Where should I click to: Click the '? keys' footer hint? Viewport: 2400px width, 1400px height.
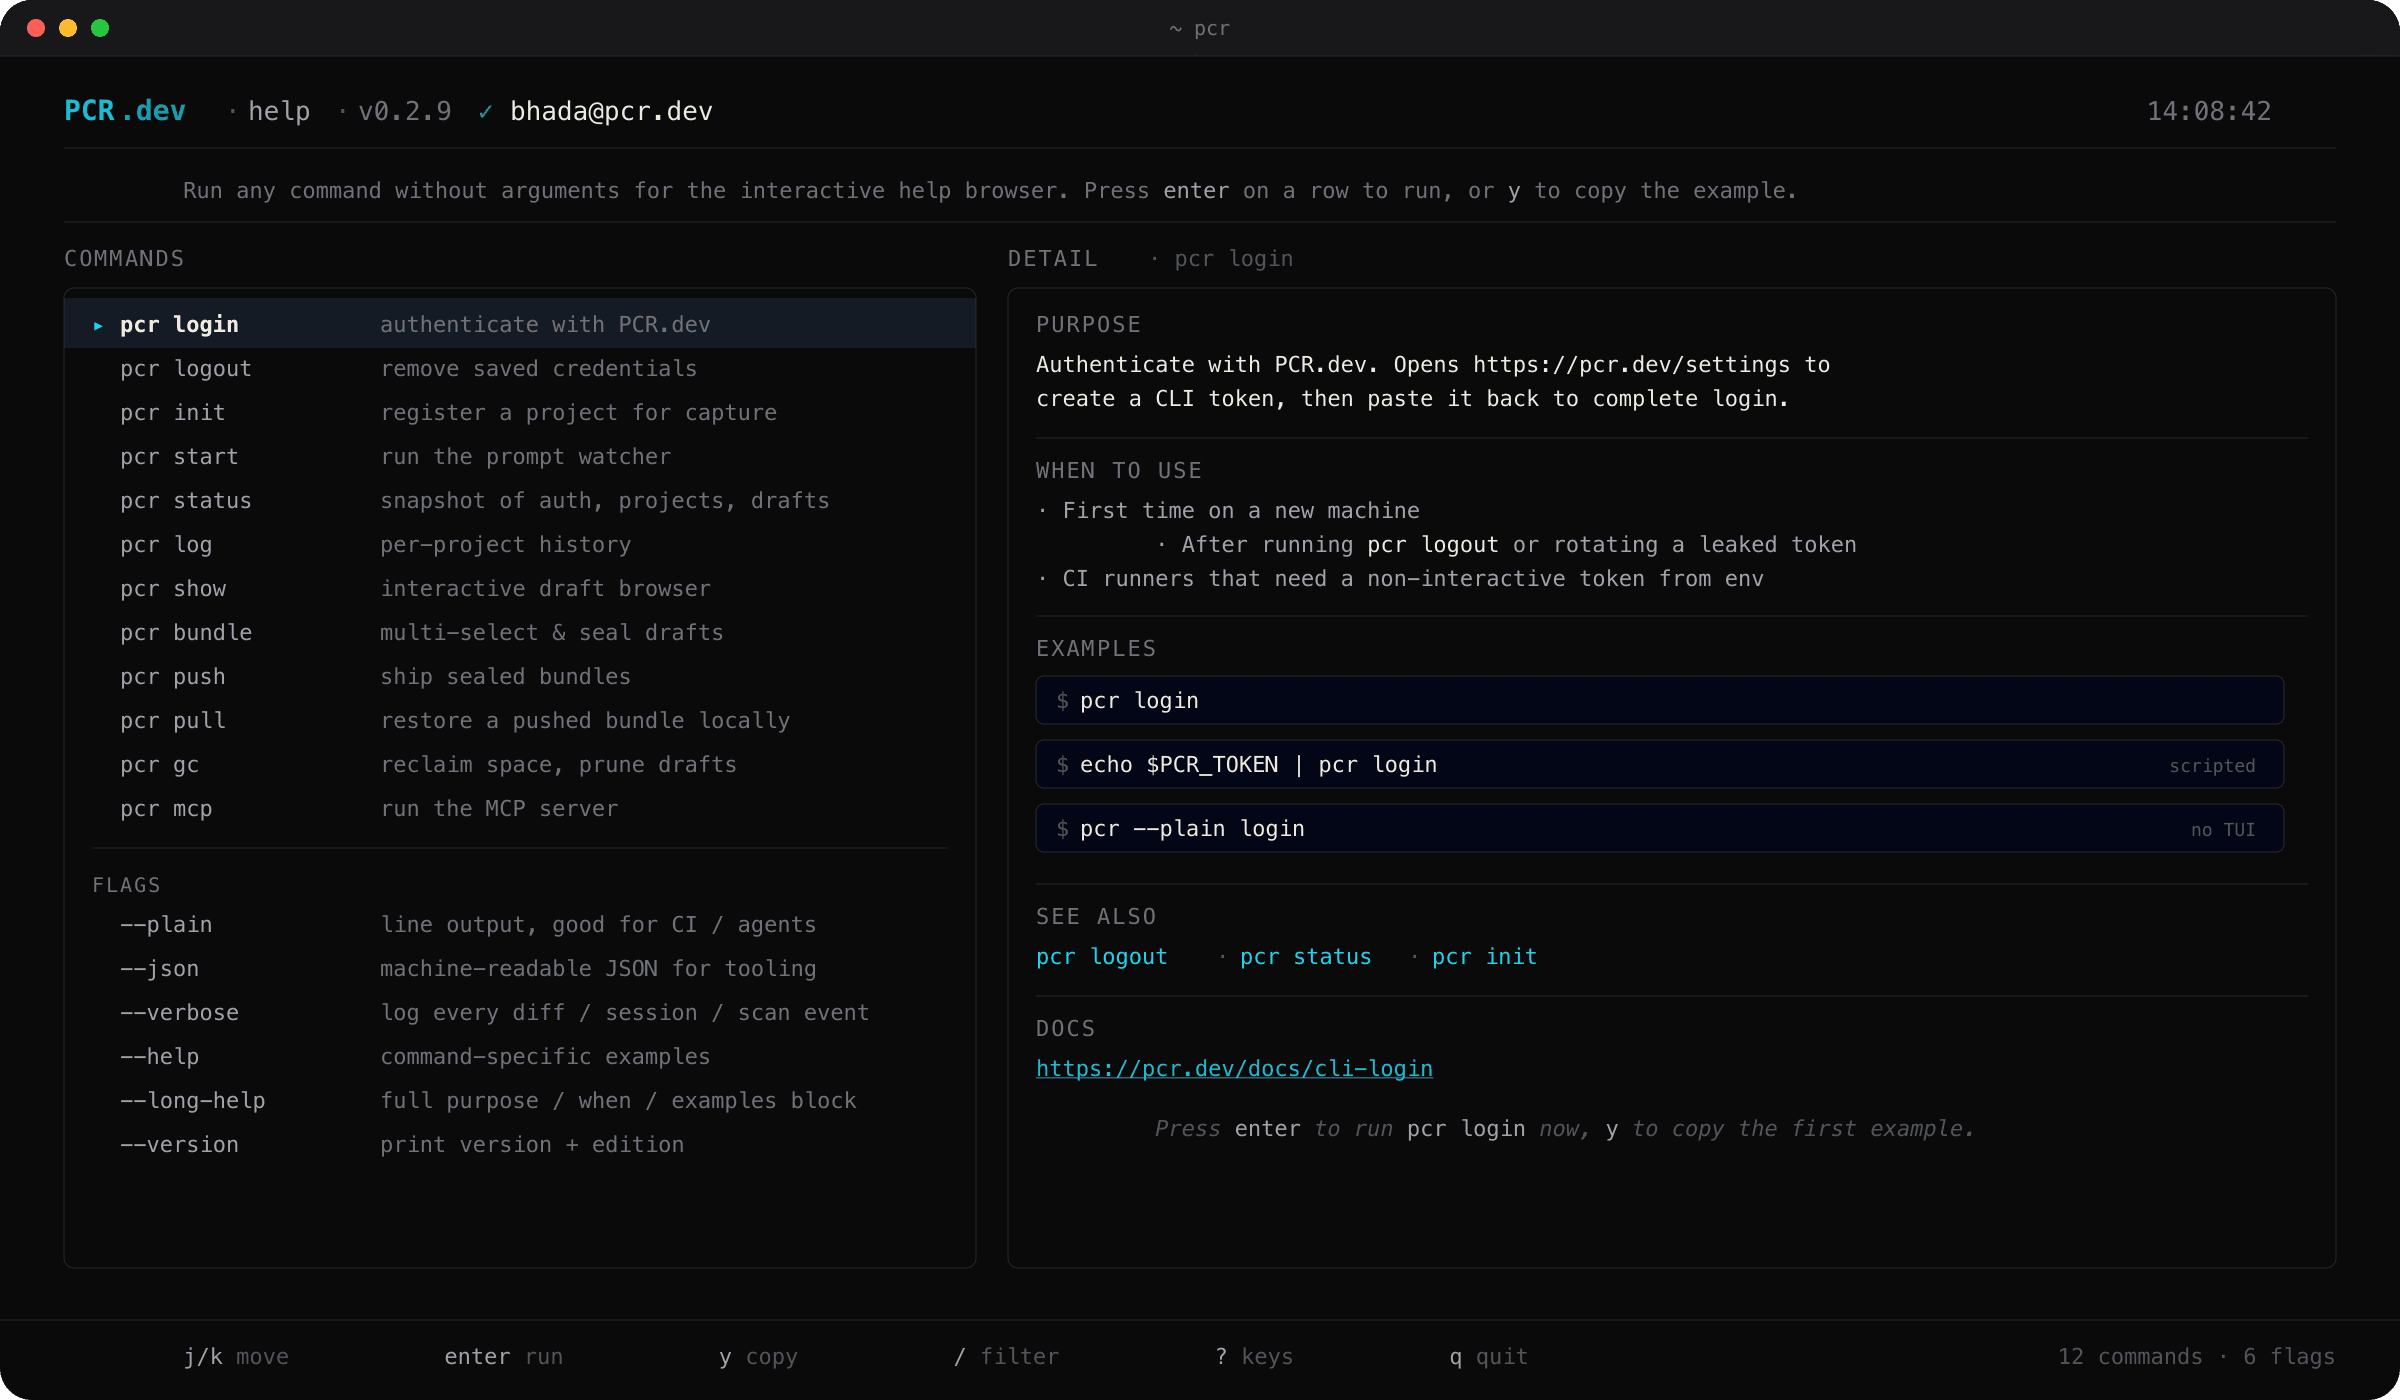click(1254, 1356)
